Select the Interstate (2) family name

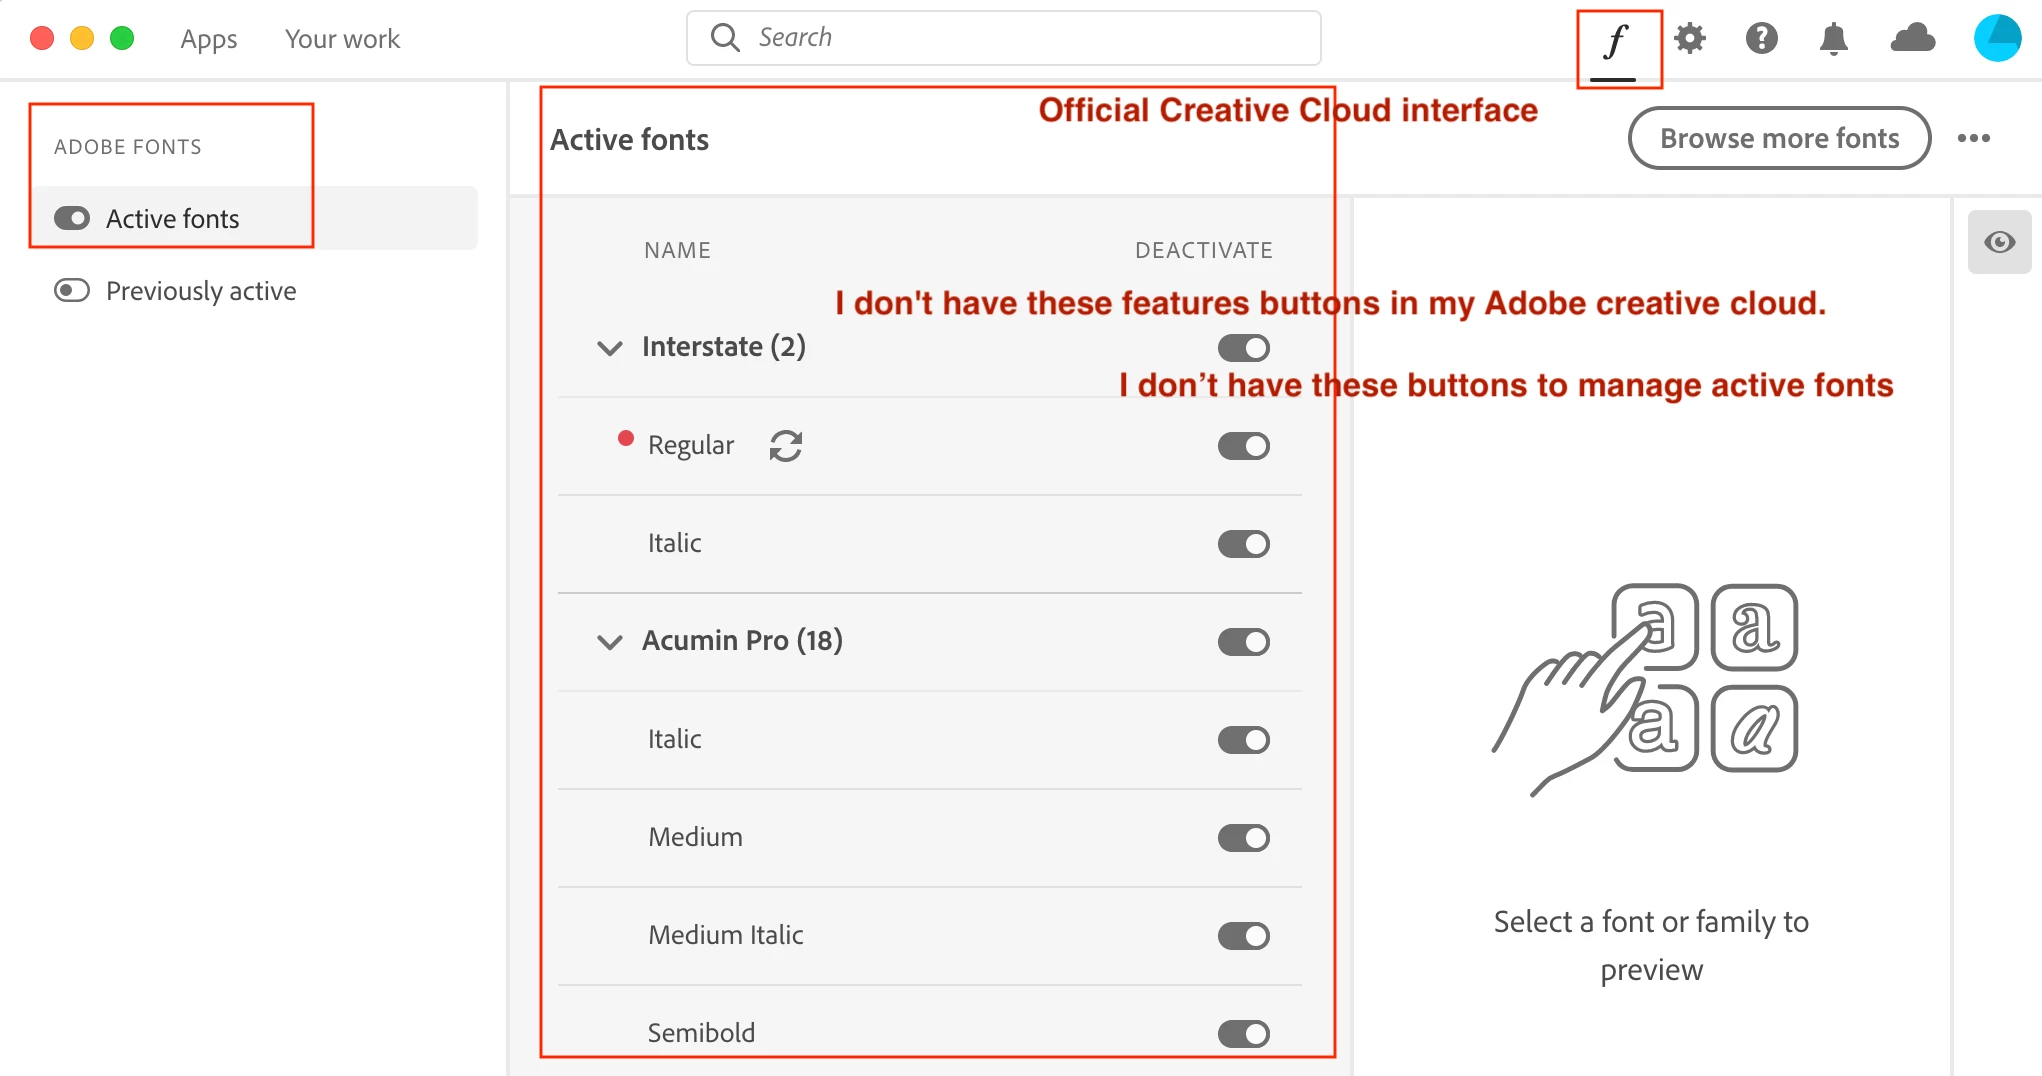point(724,347)
